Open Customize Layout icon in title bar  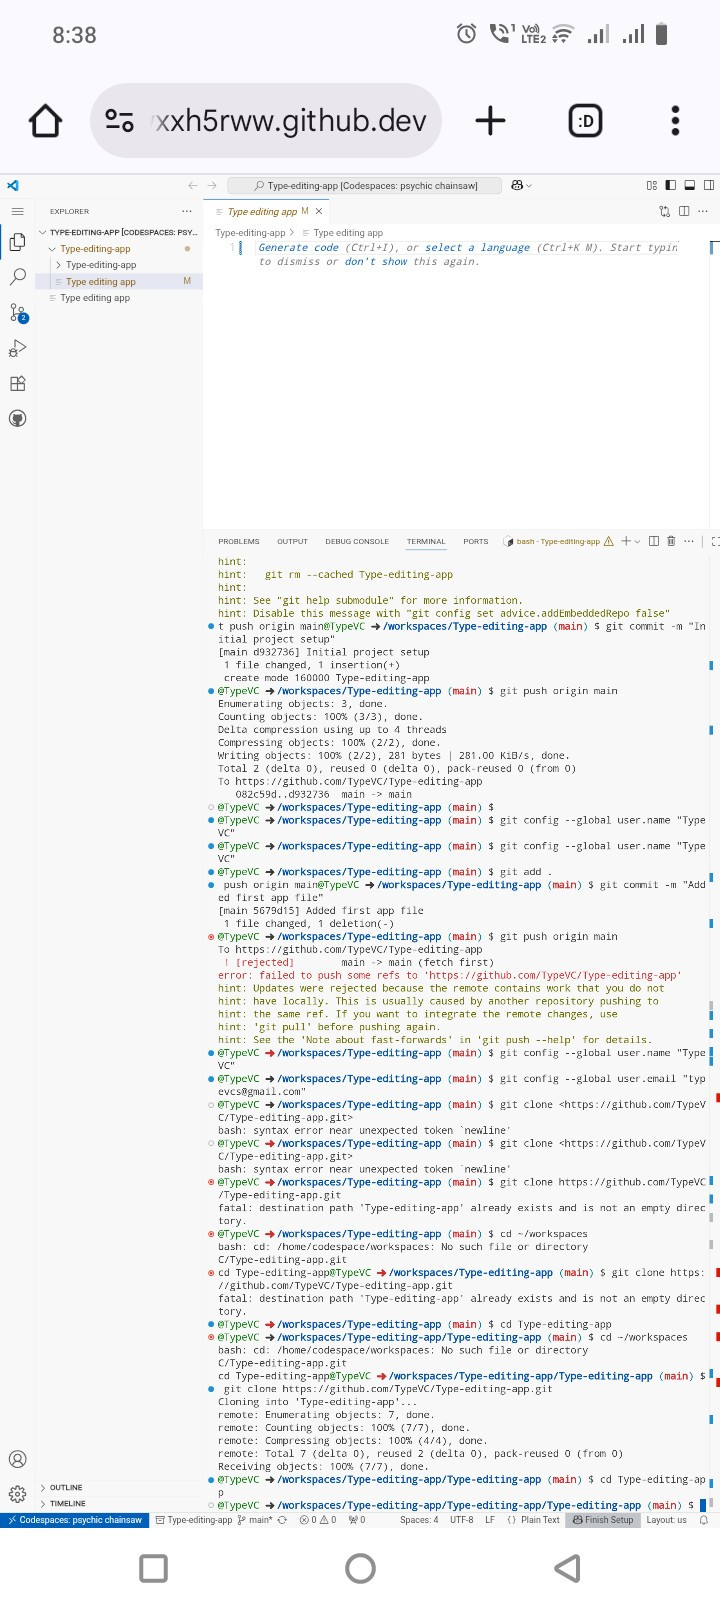[x=652, y=185]
